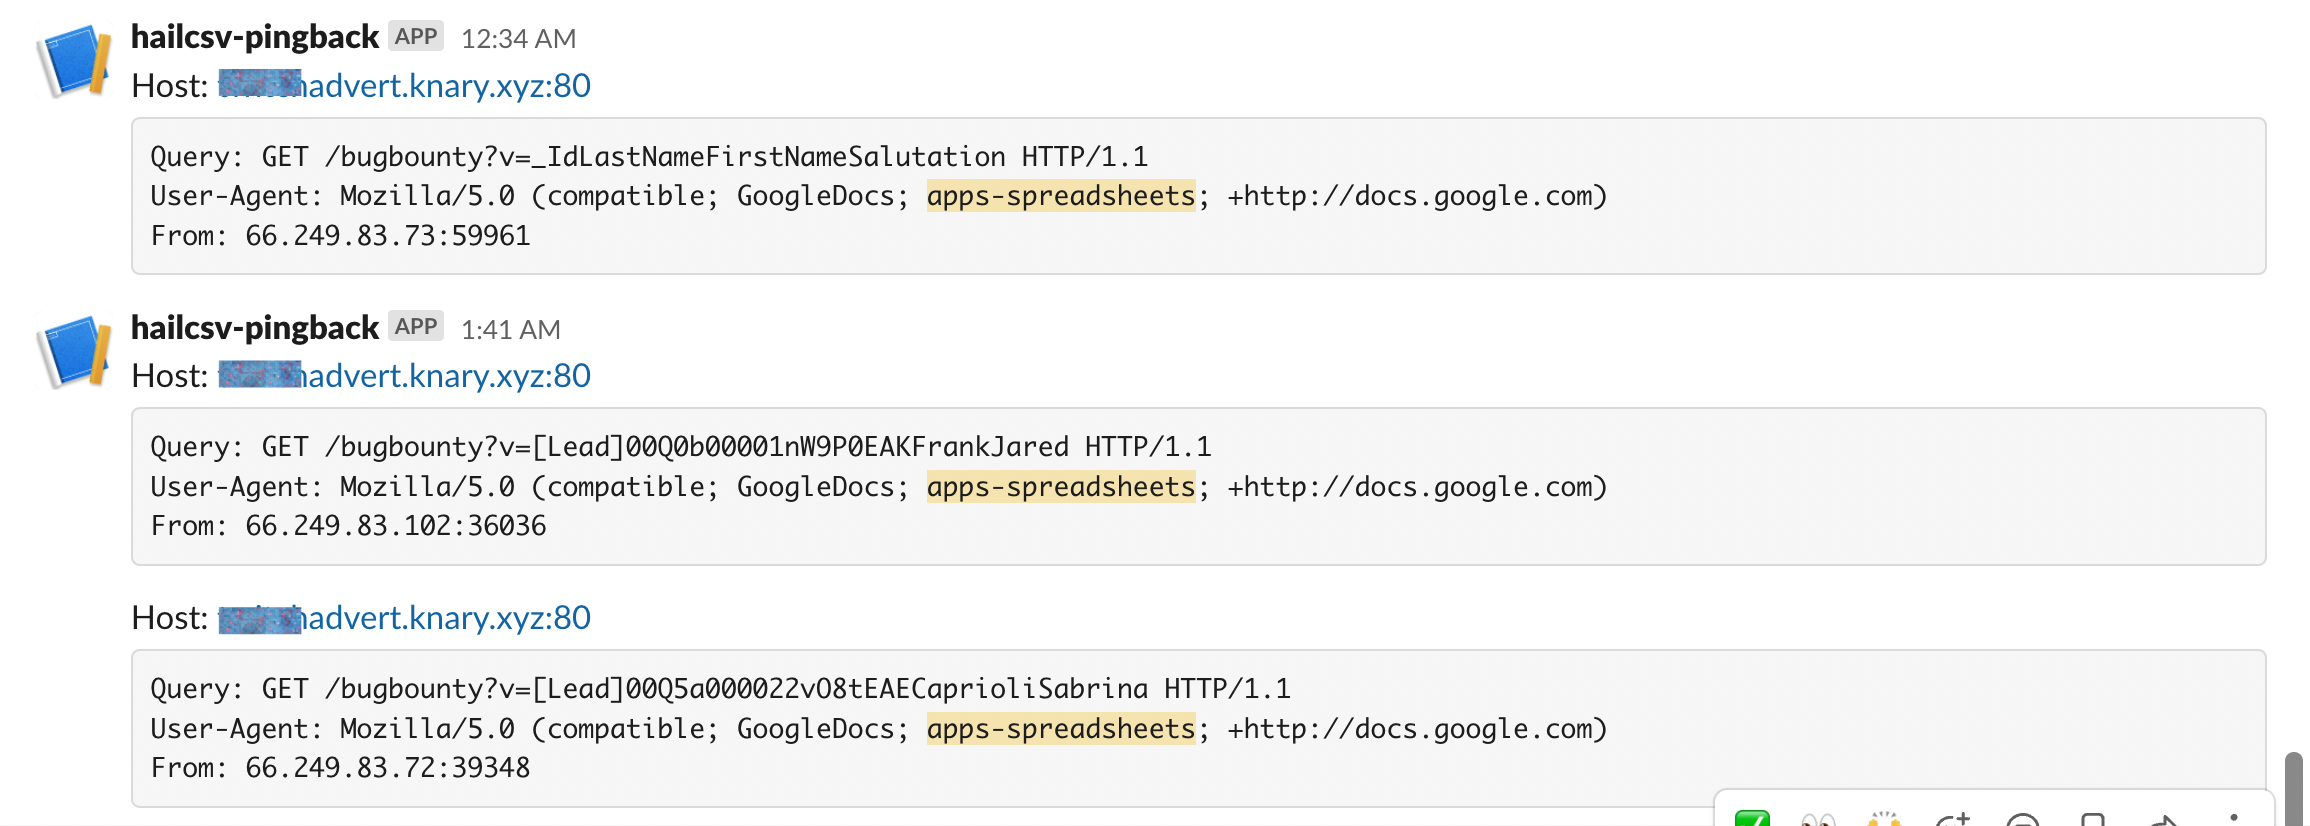Screen dimensions: 2310x826
Task: Open the hailcsv-pingback sender name at 12:34 AM
Action: point(255,37)
